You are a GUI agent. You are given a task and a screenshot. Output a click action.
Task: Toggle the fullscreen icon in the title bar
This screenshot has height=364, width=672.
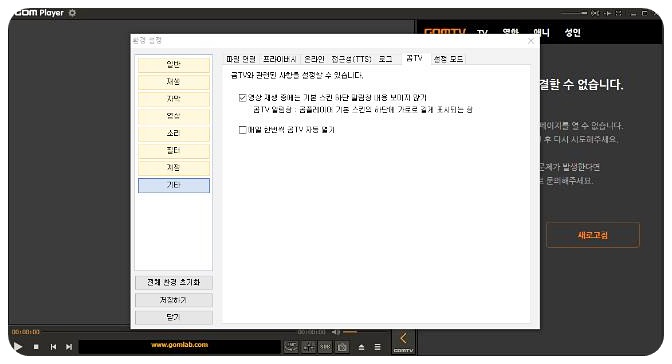pyautogui.click(x=618, y=14)
